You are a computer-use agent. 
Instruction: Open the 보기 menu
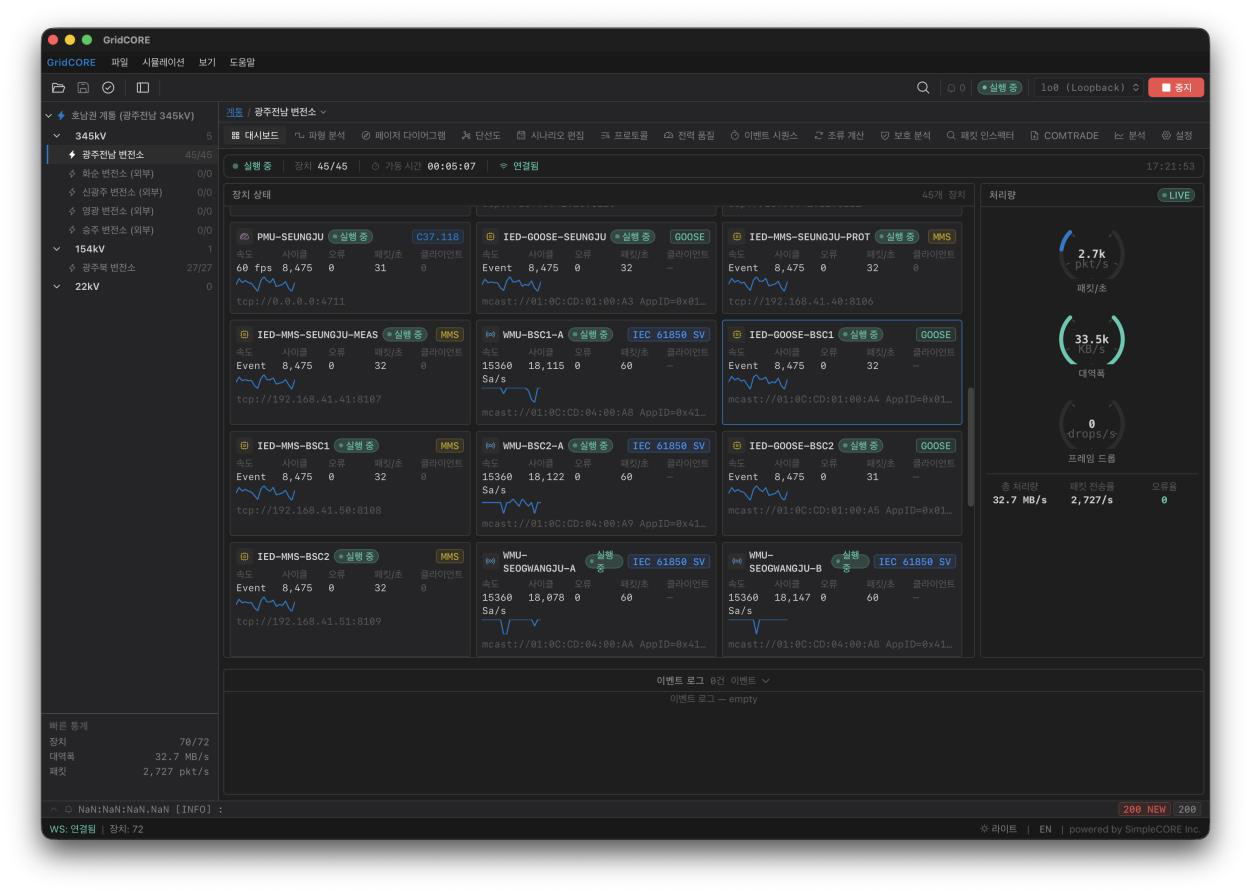(x=207, y=62)
